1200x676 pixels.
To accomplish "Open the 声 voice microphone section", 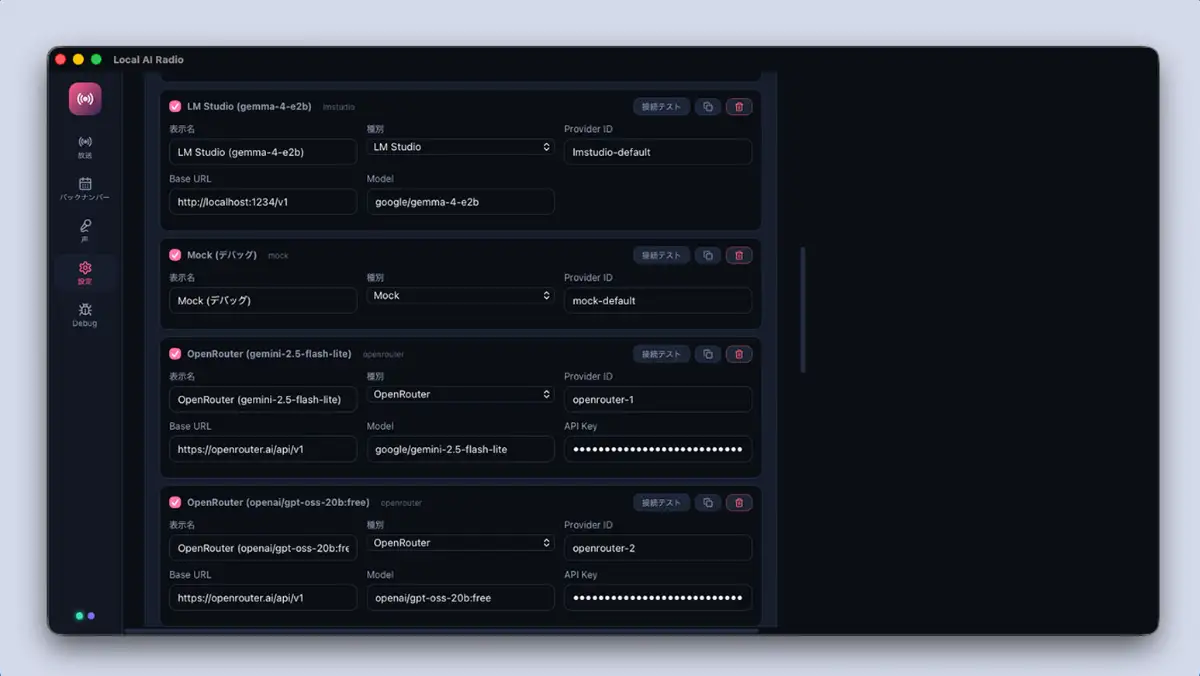I will click(x=85, y=231).
